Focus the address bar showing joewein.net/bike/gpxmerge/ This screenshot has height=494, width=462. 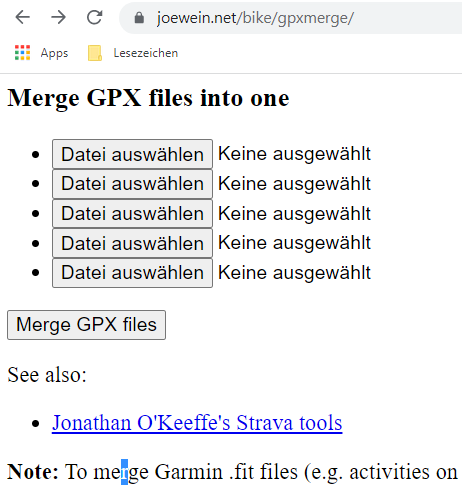[x=290, y=18]
